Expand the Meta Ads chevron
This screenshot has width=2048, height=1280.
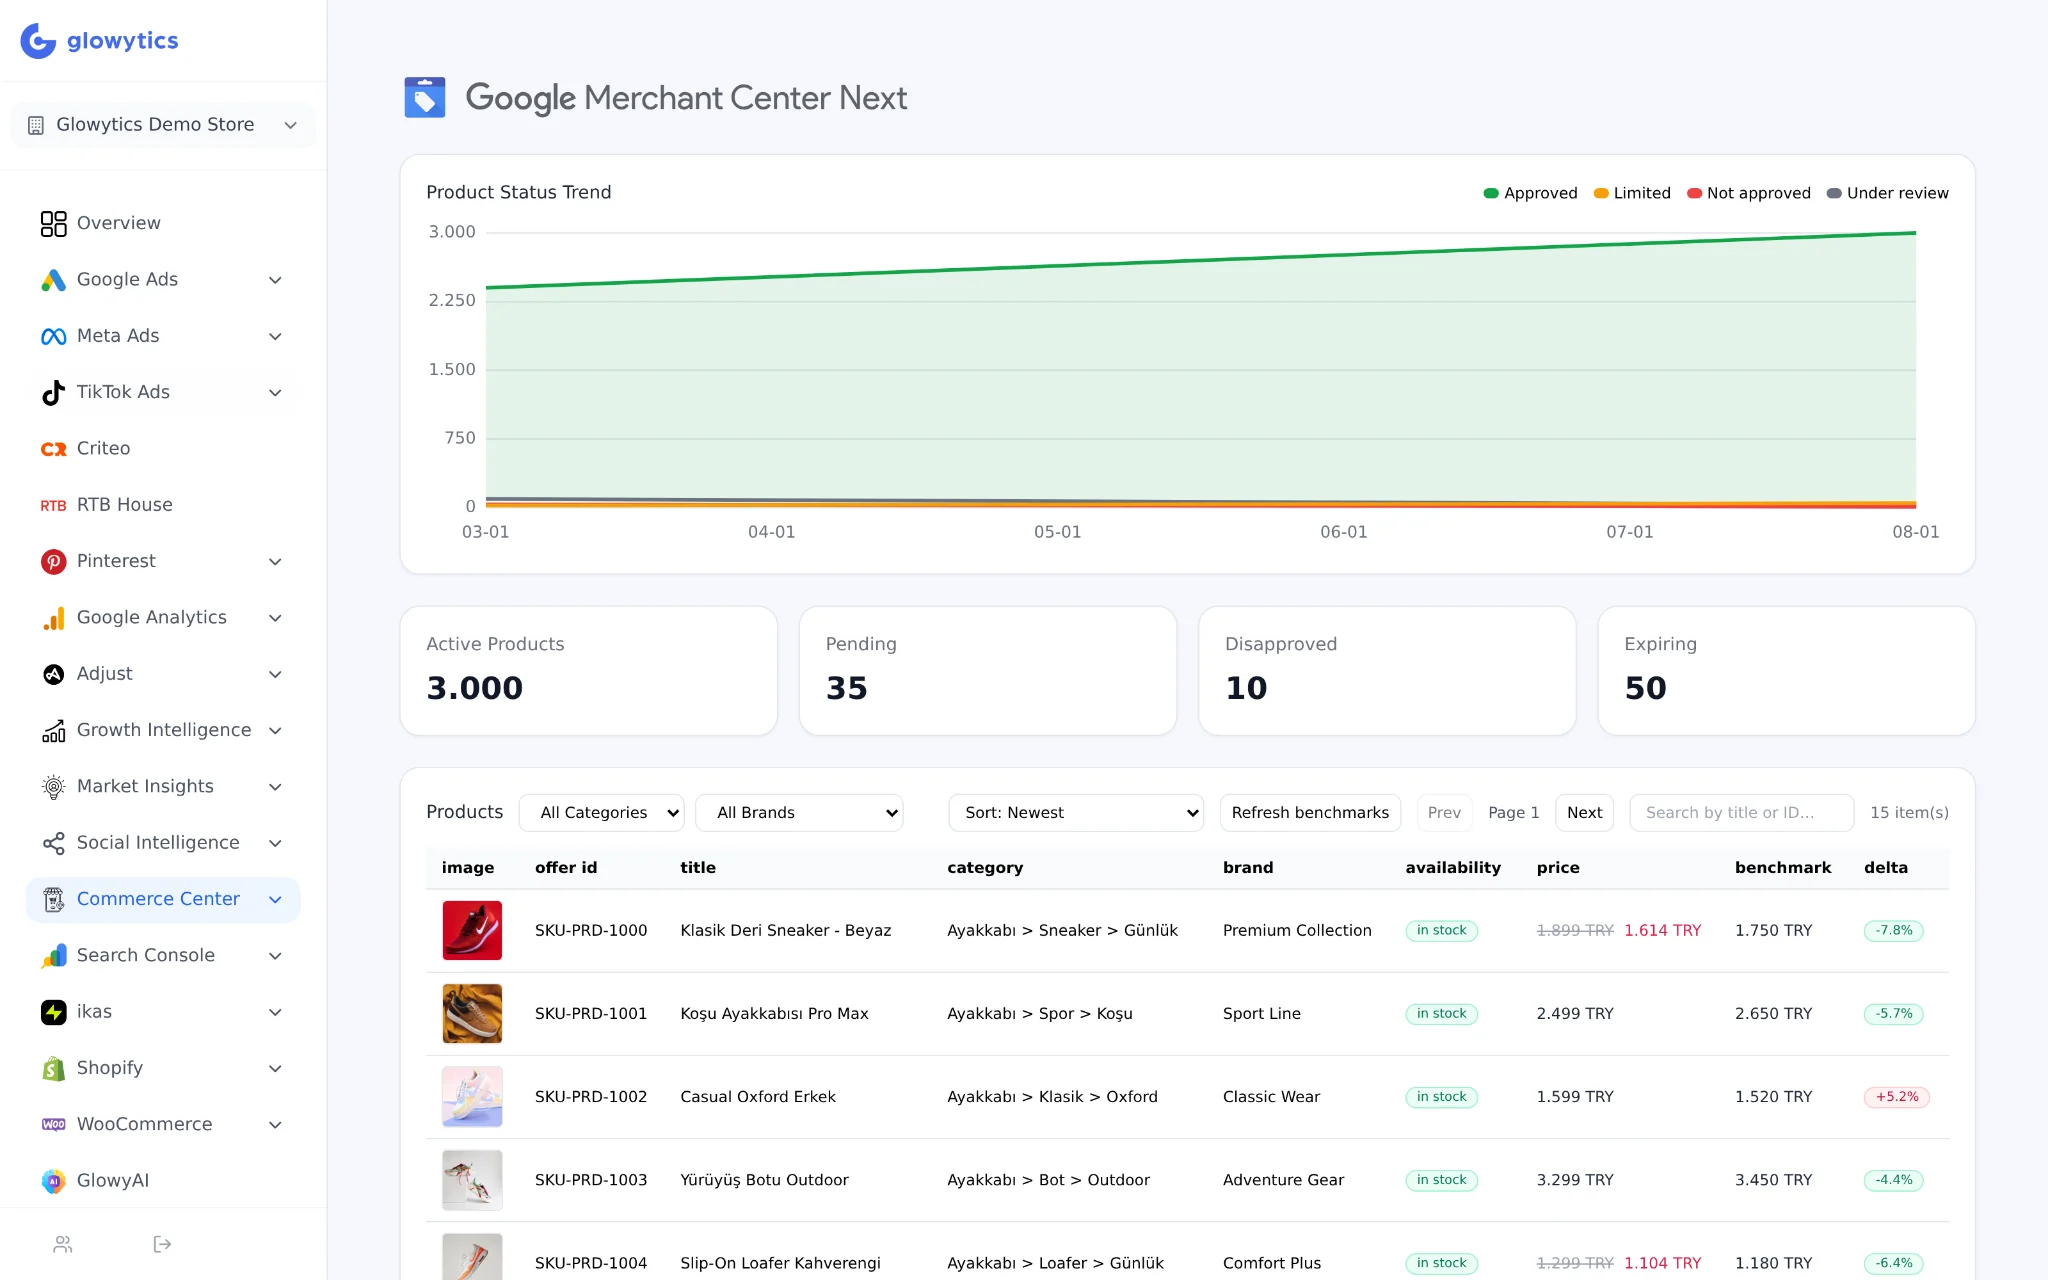[x=275, y=336]
